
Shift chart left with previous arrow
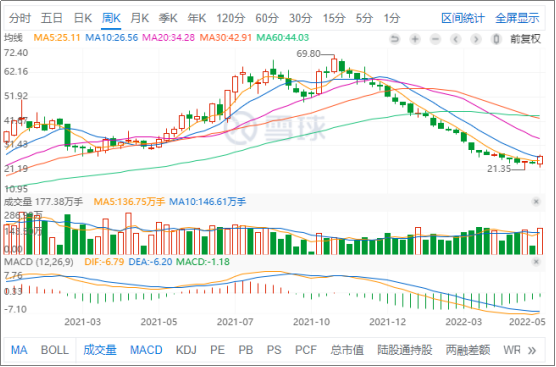[456, 39]
